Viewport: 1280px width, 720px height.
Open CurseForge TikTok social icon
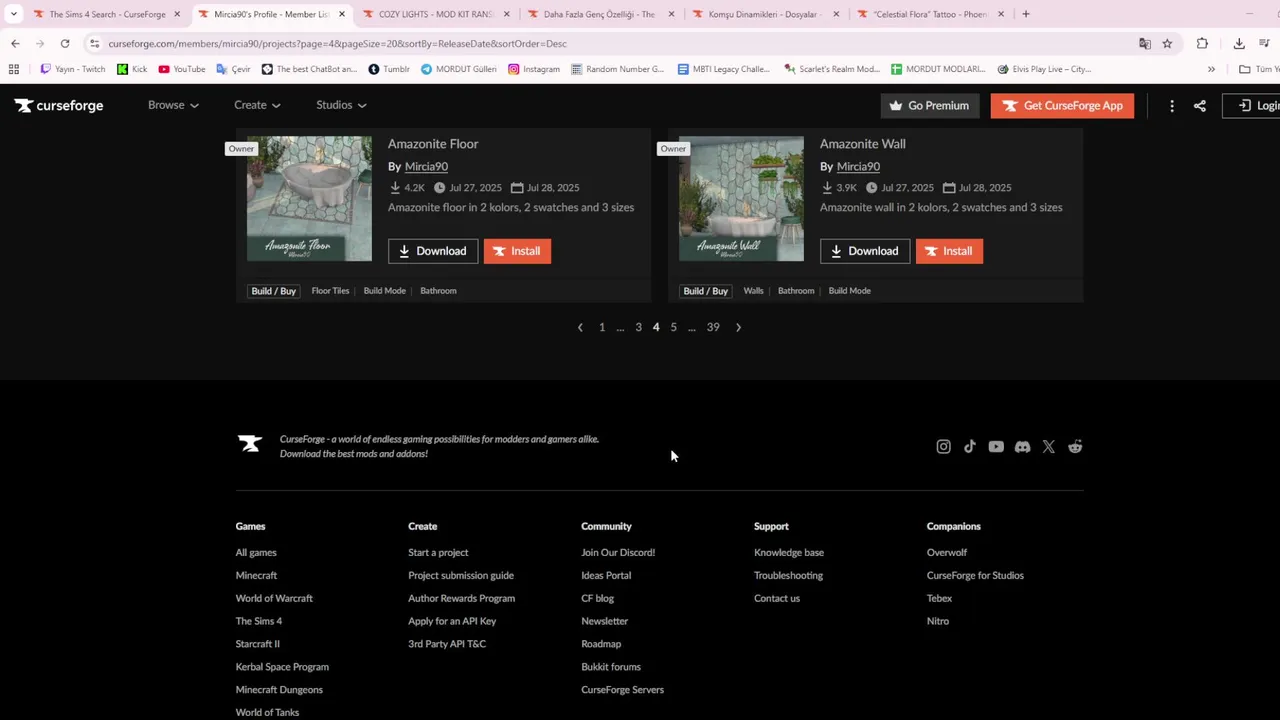[x=969, y=447]
